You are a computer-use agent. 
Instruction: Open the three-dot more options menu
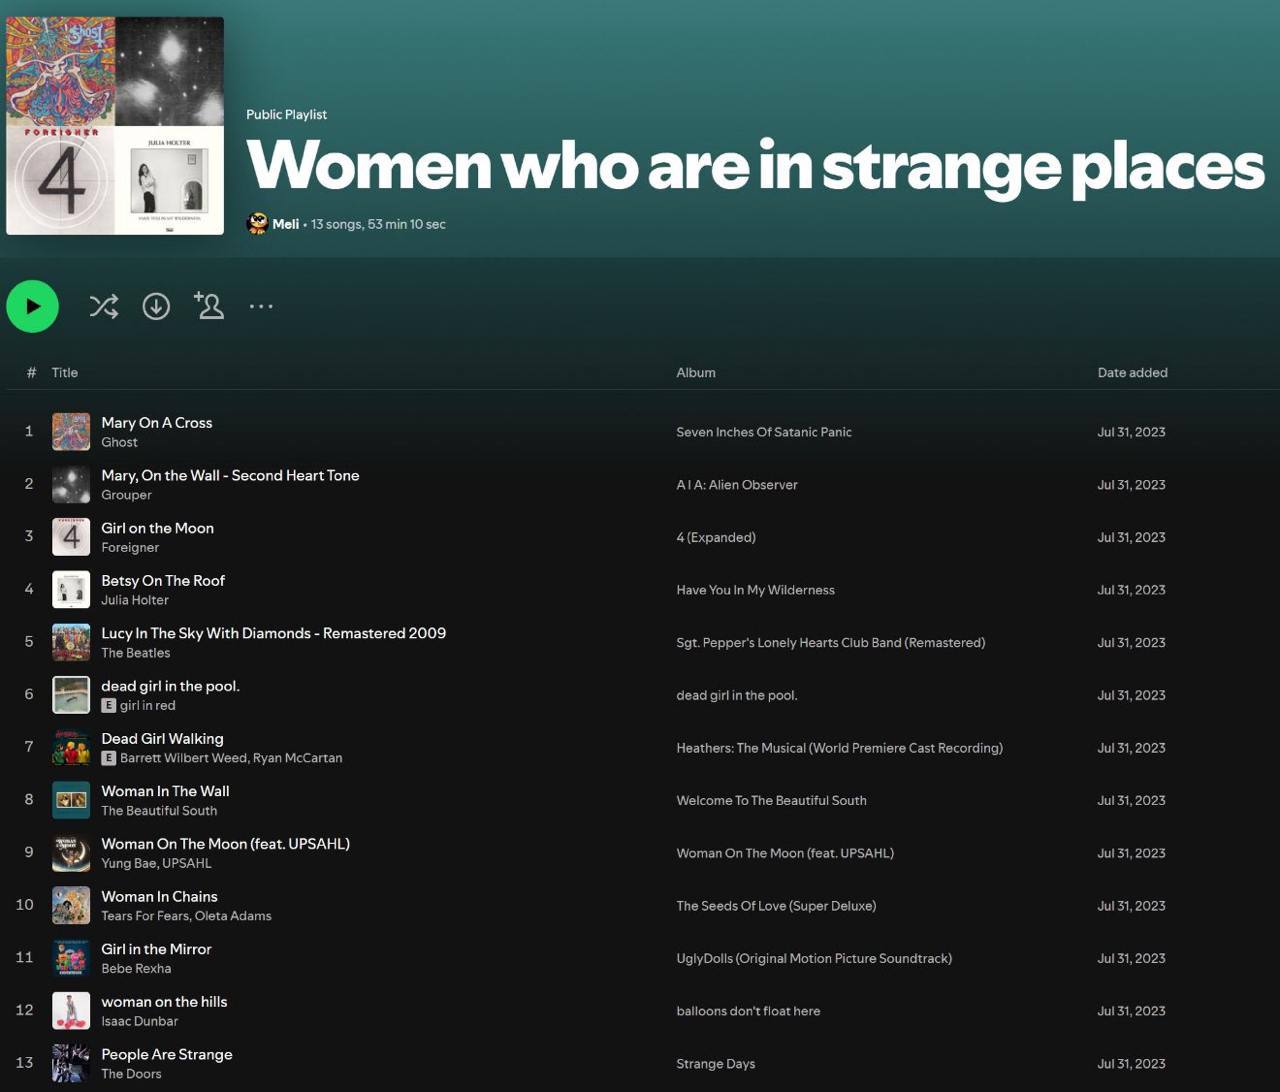click(261, 306)
